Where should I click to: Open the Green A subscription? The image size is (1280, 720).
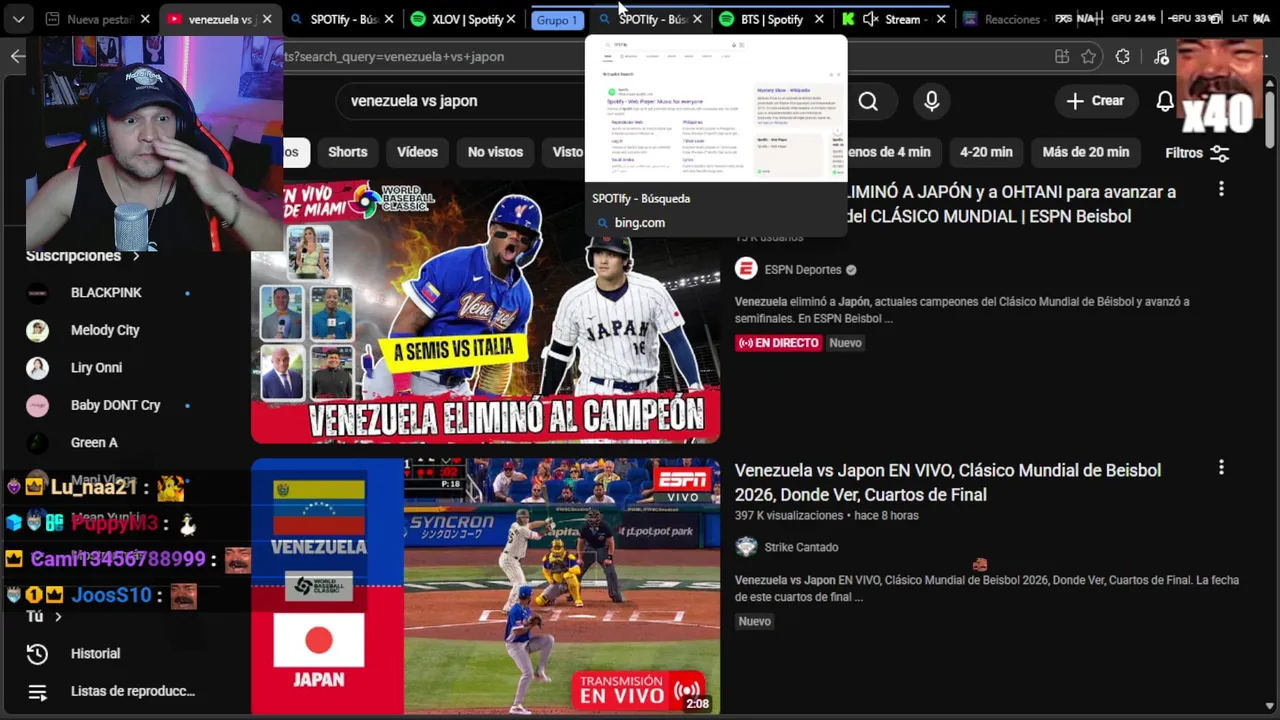click(x=94, y=443)
